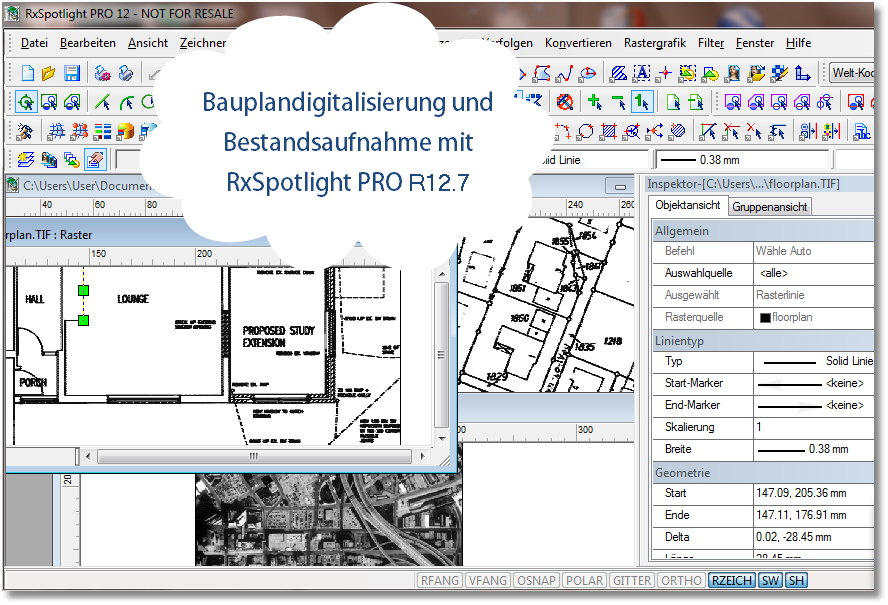Toggle OSNAP in the status bar

(536, 580)
